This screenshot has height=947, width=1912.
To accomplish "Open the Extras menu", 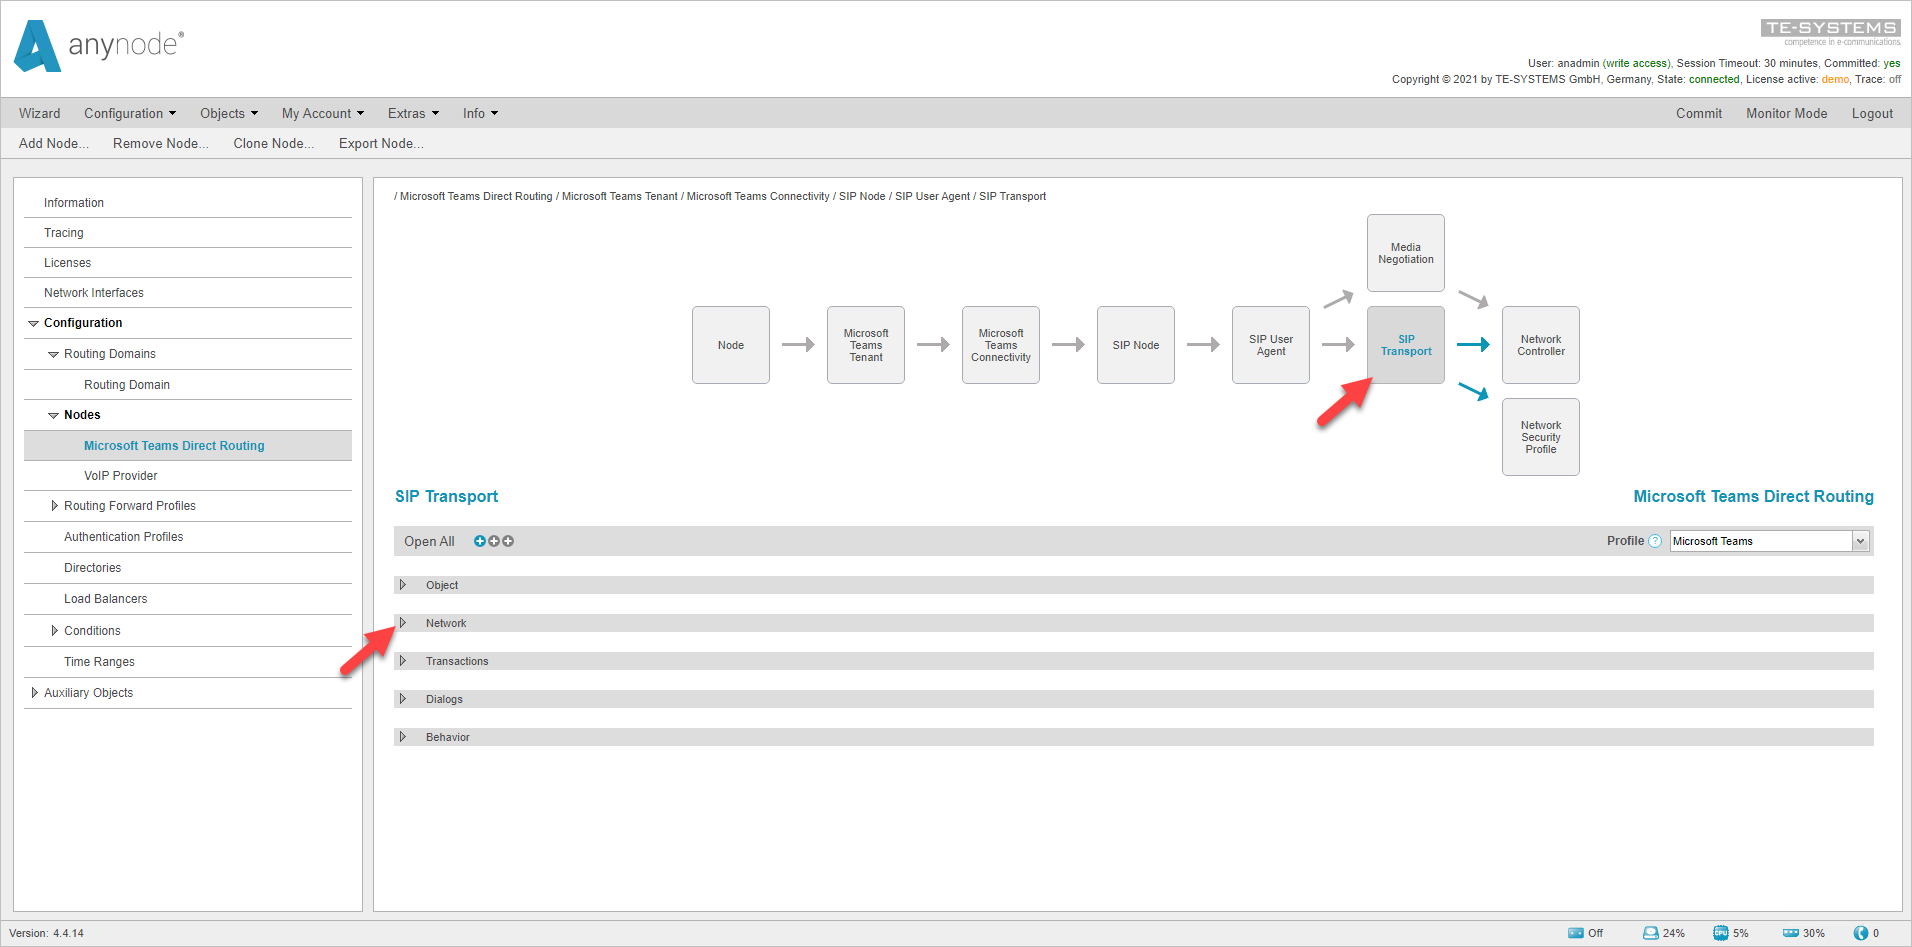I will [413, 113].
